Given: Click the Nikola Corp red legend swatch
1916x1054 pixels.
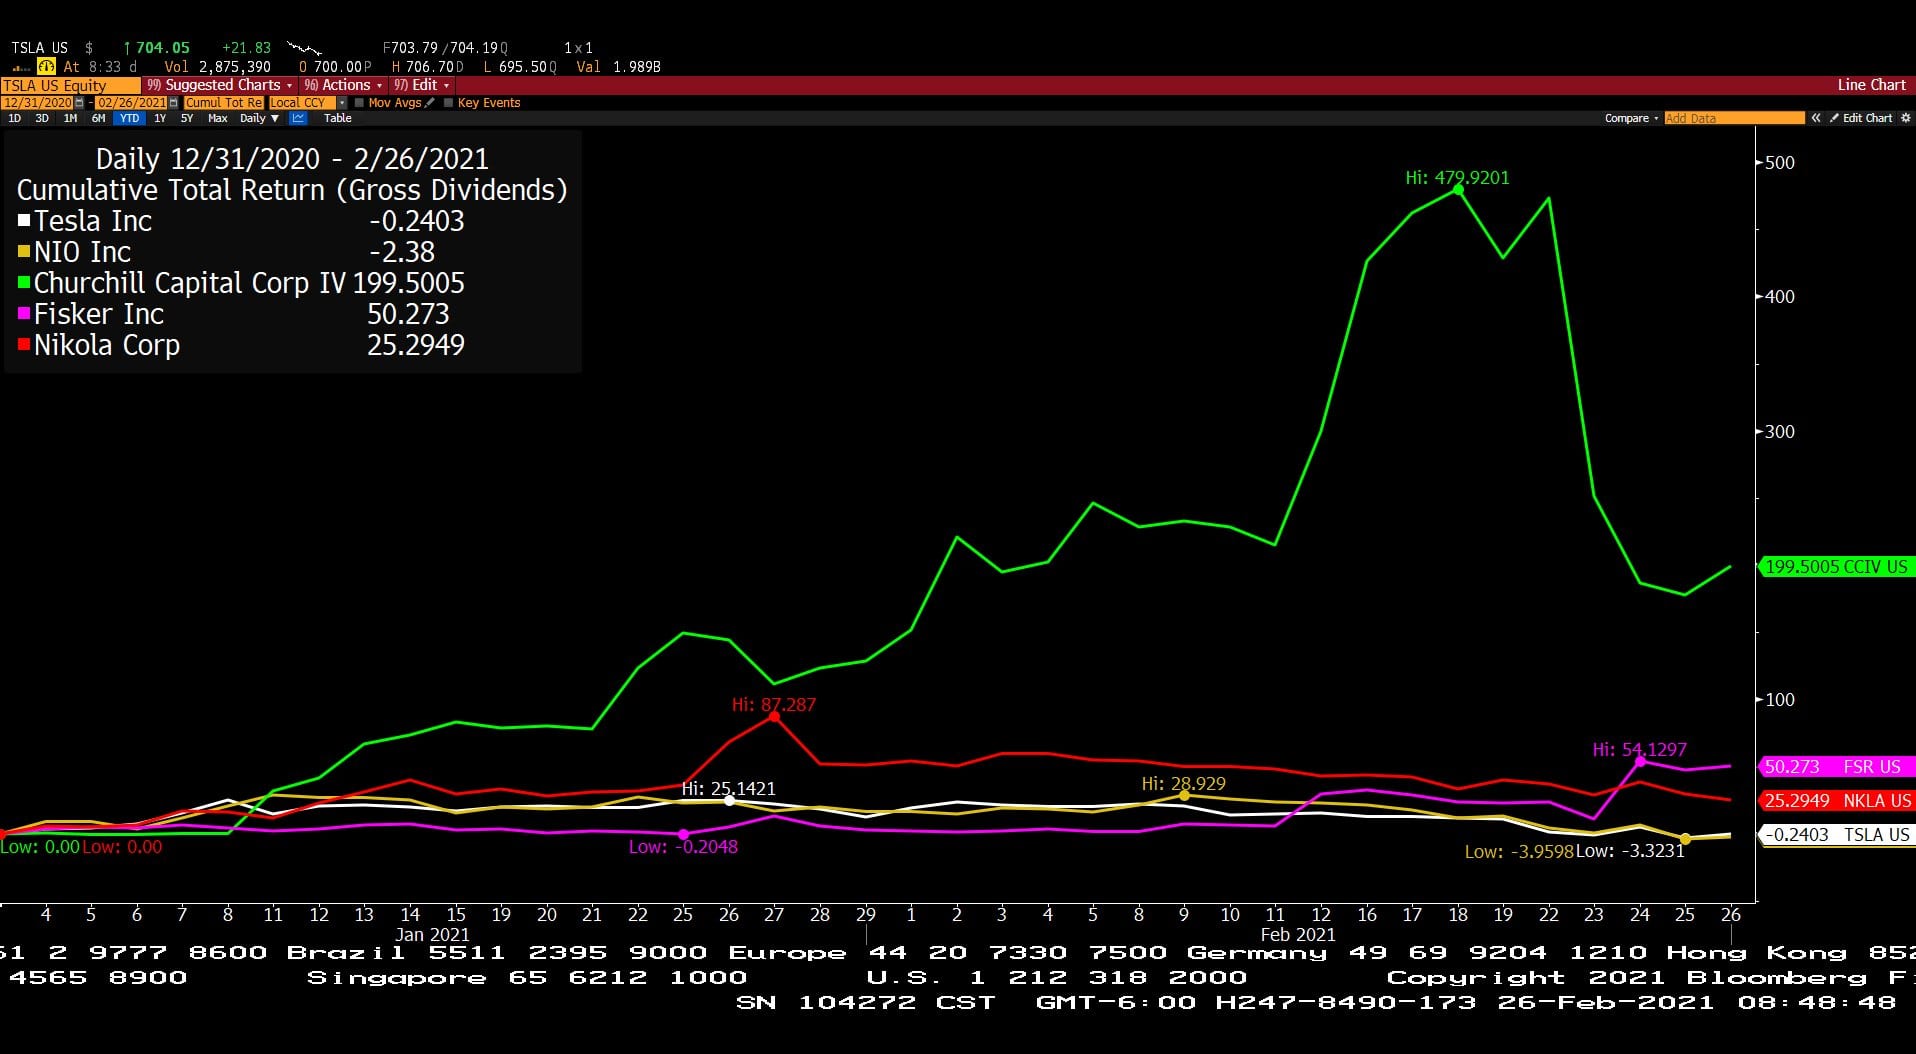Looking at the screenshot, I should click(24, 344).
